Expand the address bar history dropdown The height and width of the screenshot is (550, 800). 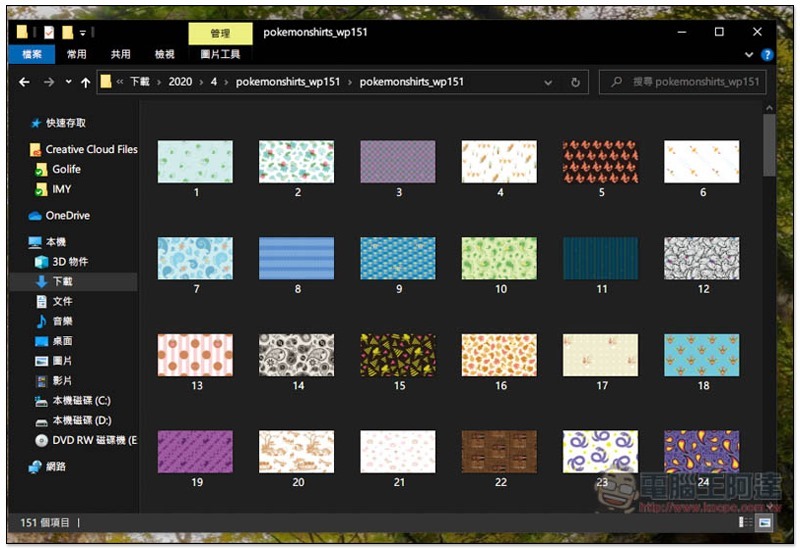coord(548,82)
